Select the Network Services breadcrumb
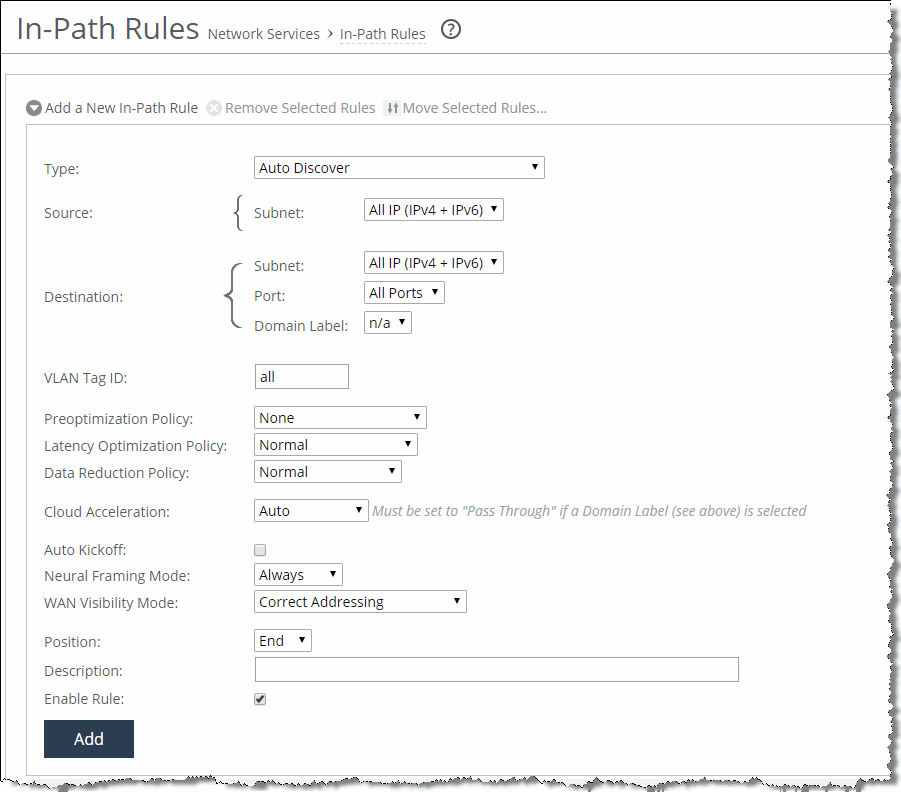Screen dimensions: 901x792 point(264,34)
